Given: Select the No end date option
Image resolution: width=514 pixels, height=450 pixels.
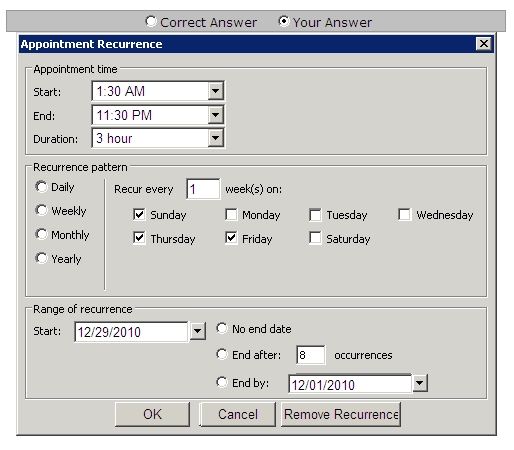Looking at the screenshot, I should [222, 328].
